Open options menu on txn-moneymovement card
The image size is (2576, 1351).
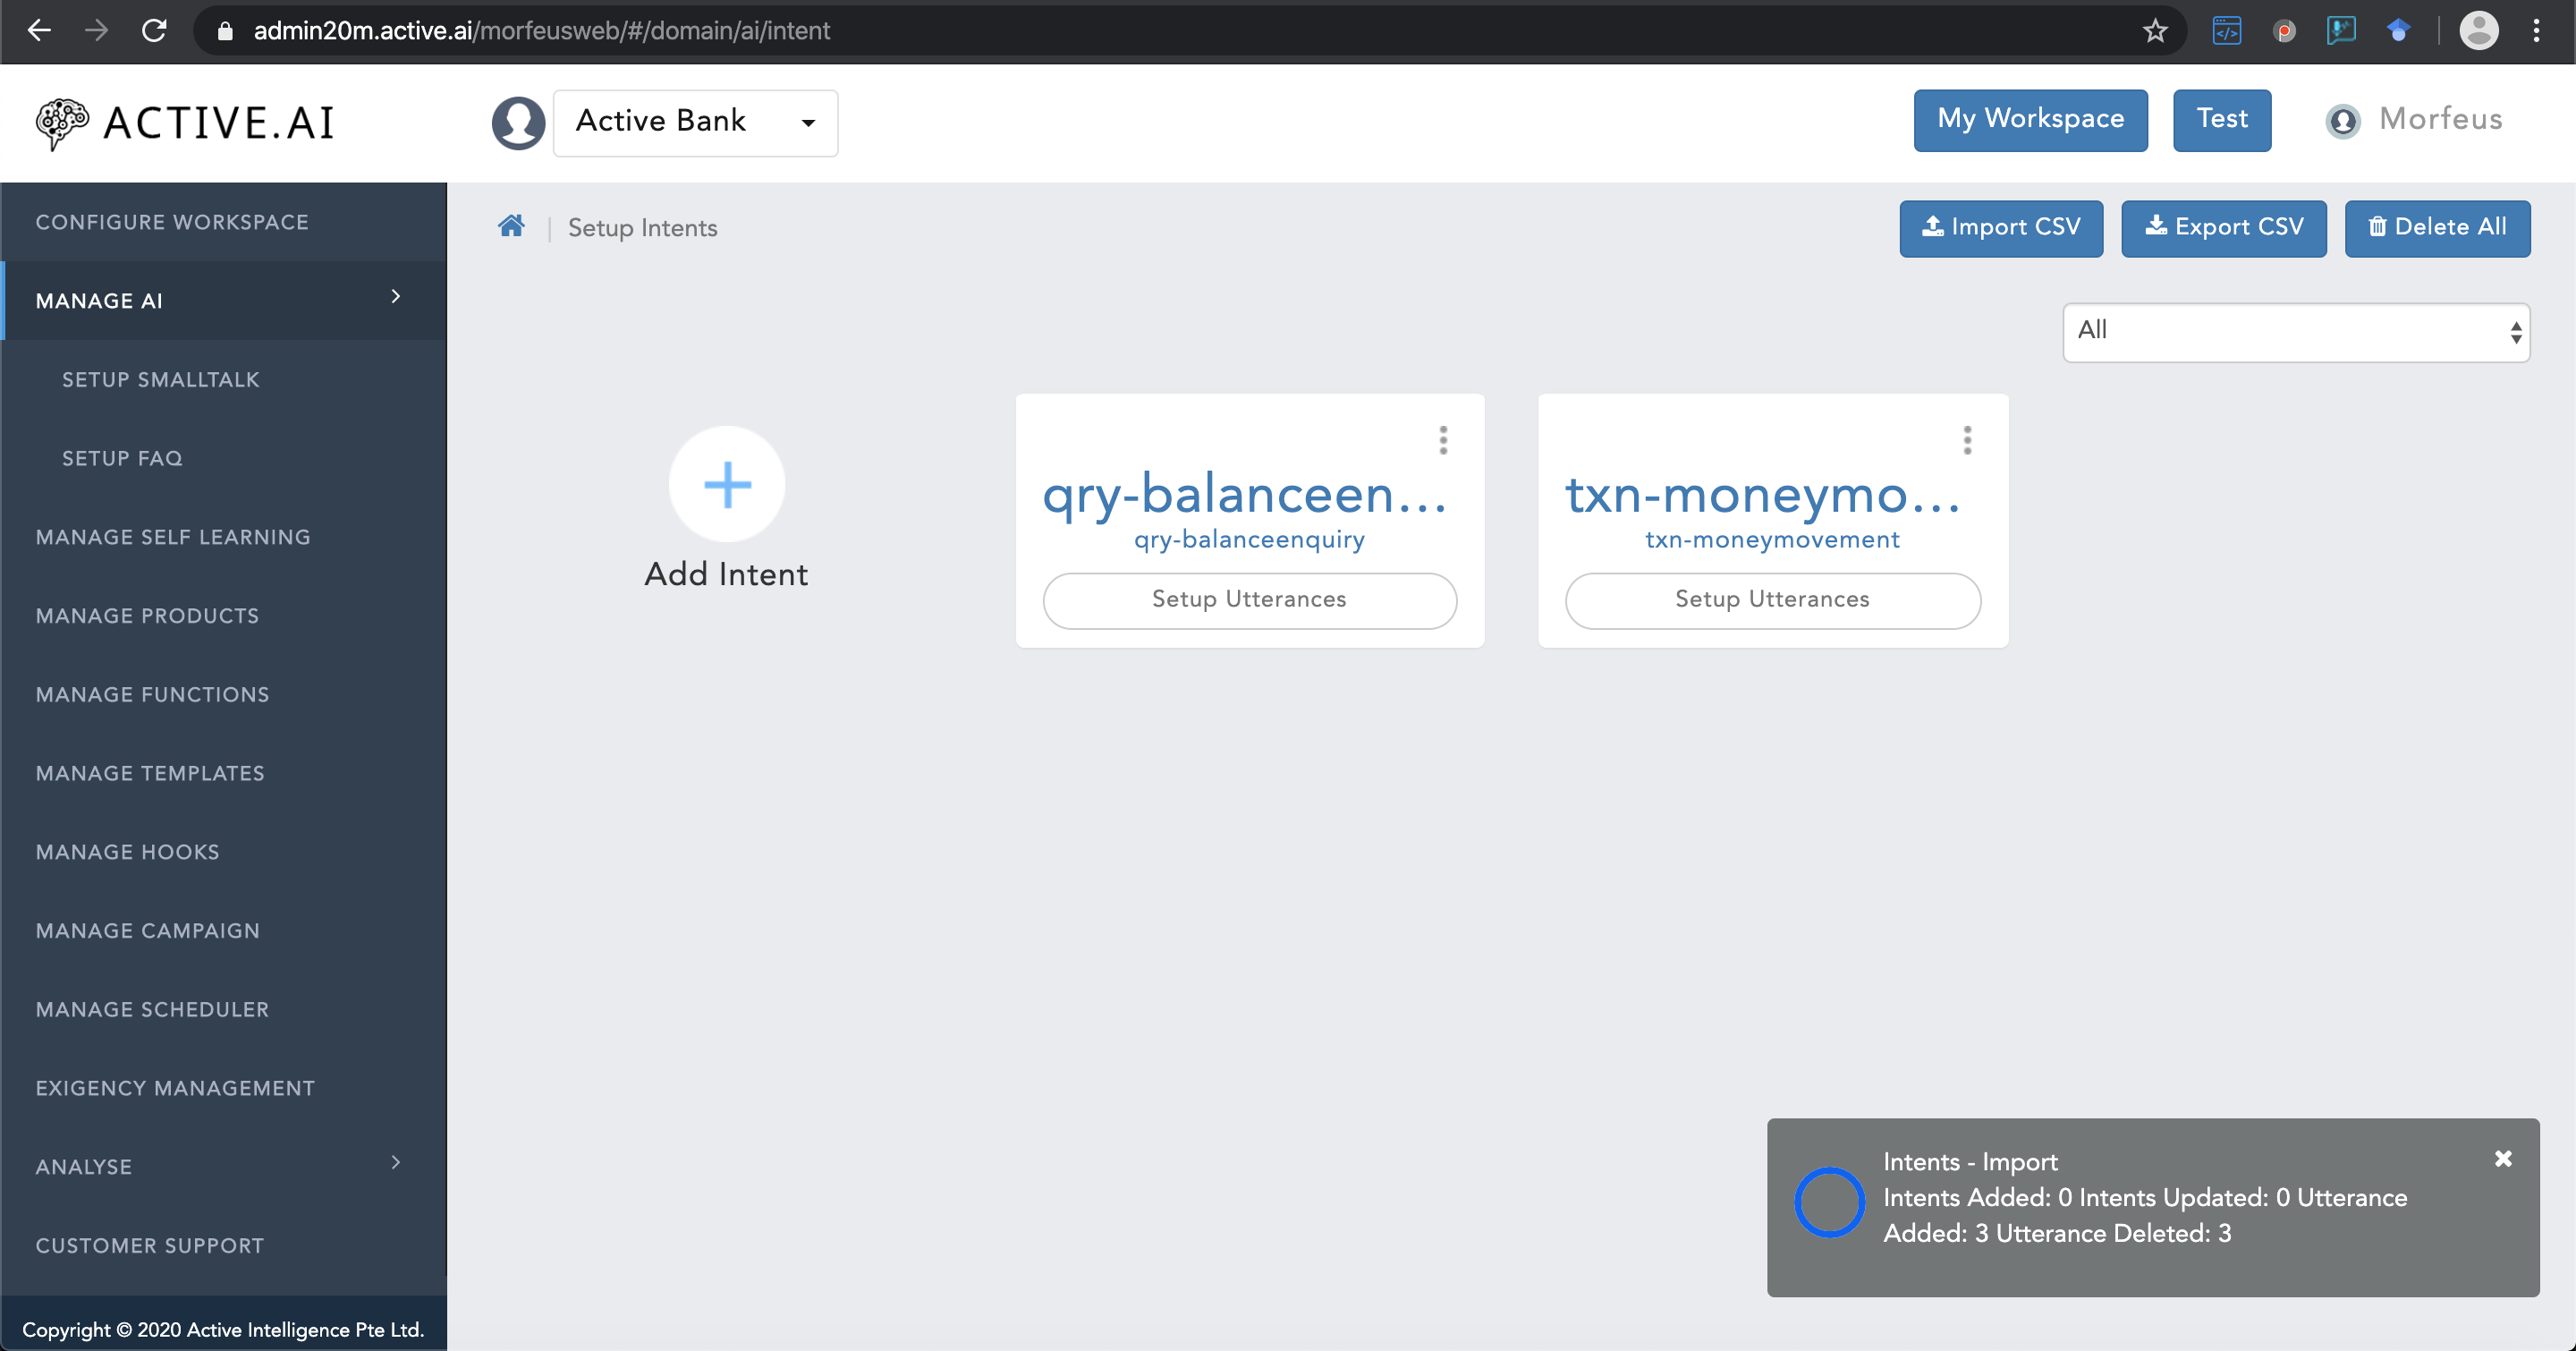[1967, 440]
